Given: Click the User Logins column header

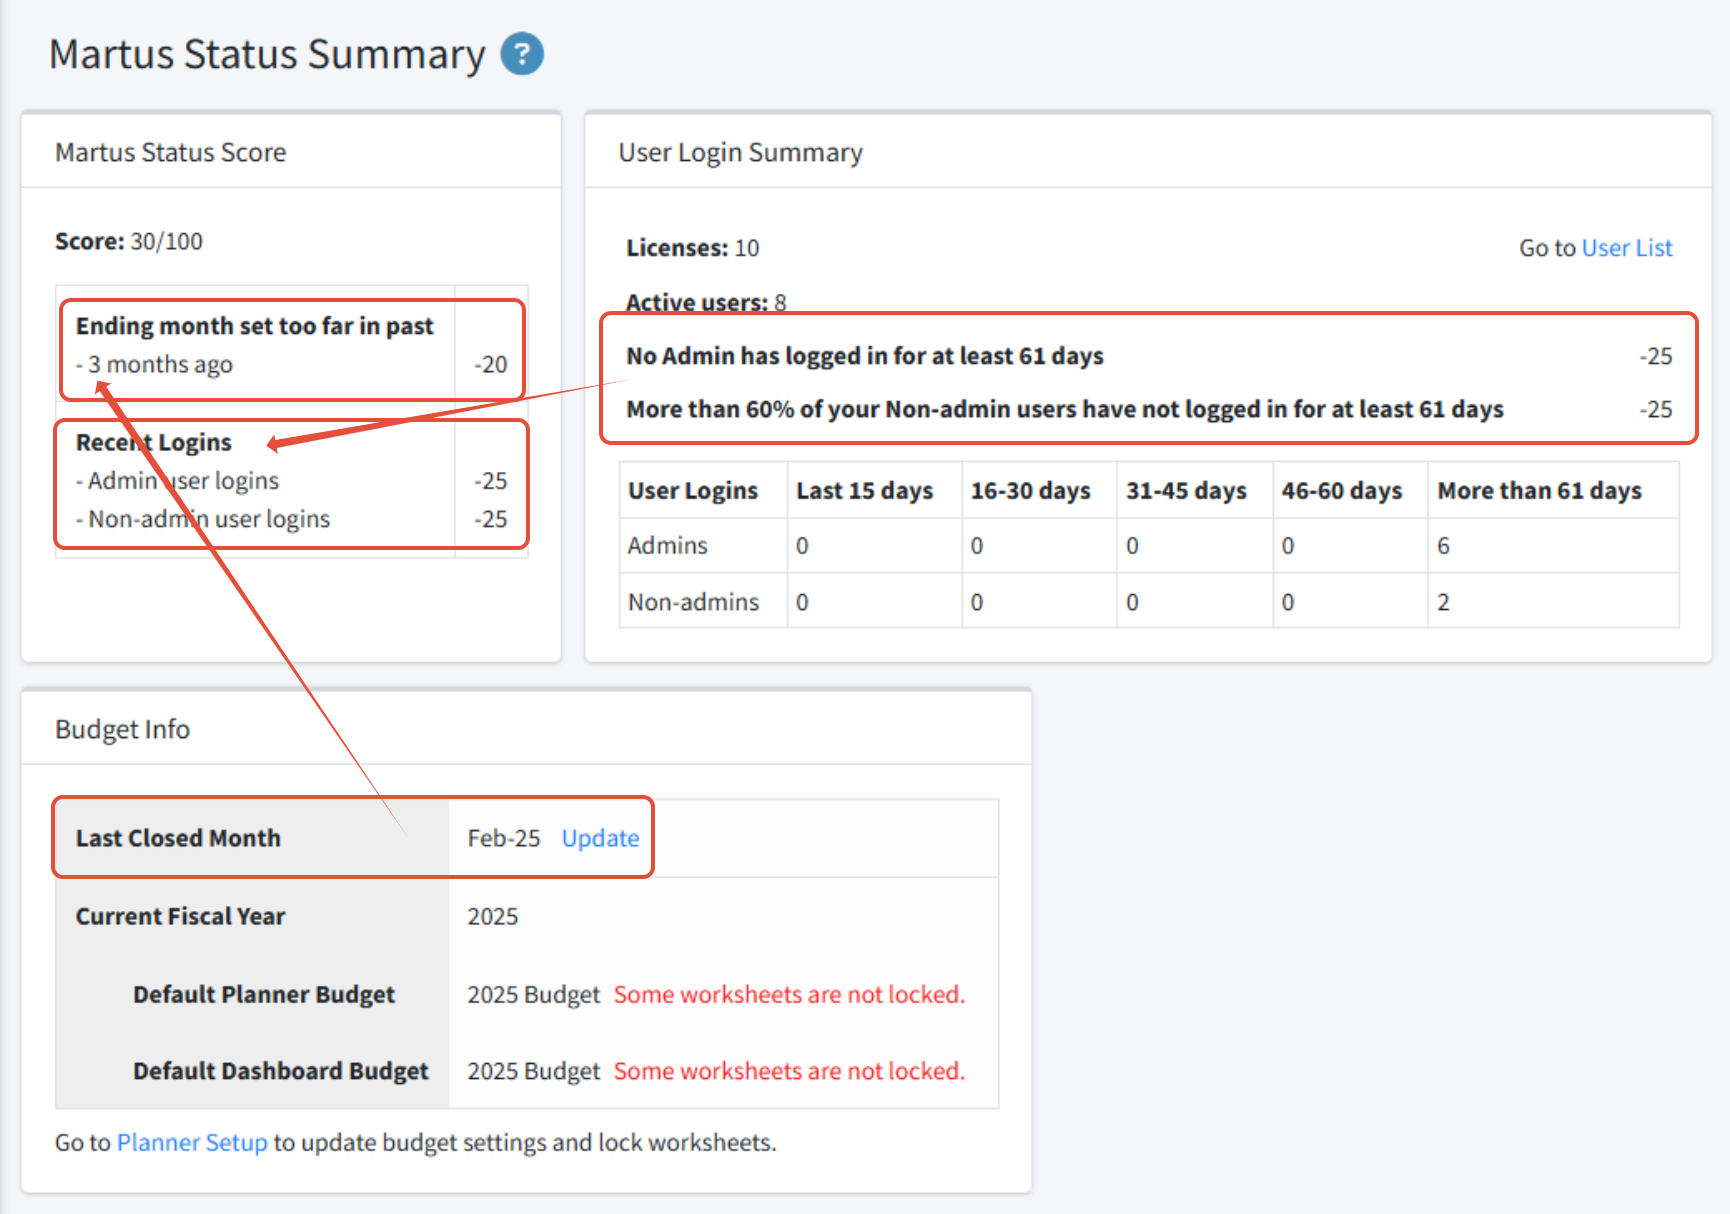Looking at the screenshot, I should [693, 491].
